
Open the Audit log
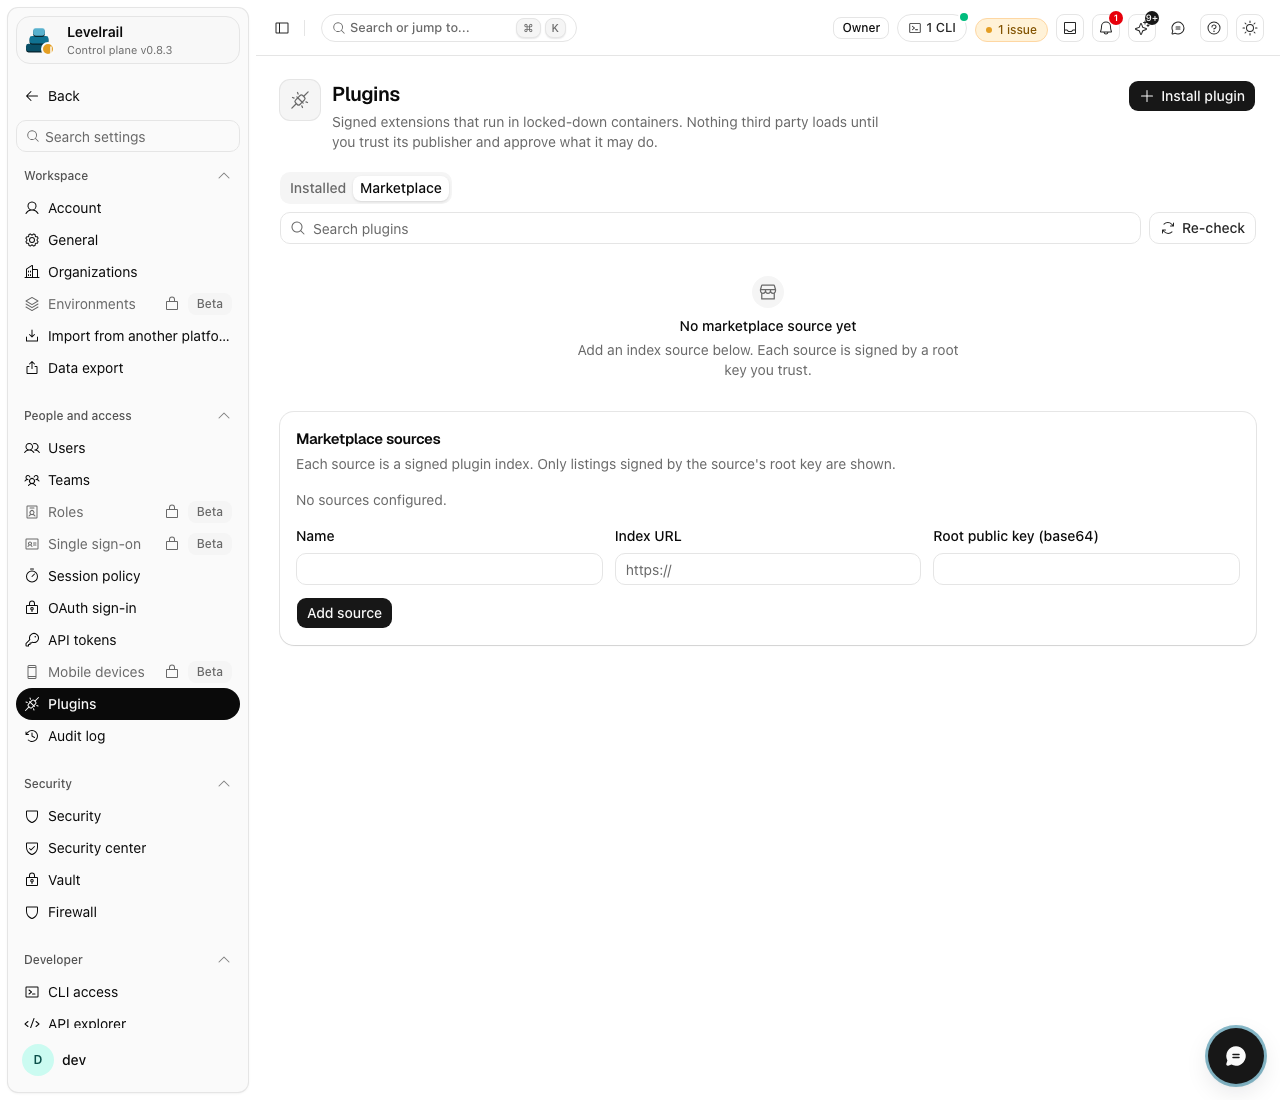(x=128, y=736)
